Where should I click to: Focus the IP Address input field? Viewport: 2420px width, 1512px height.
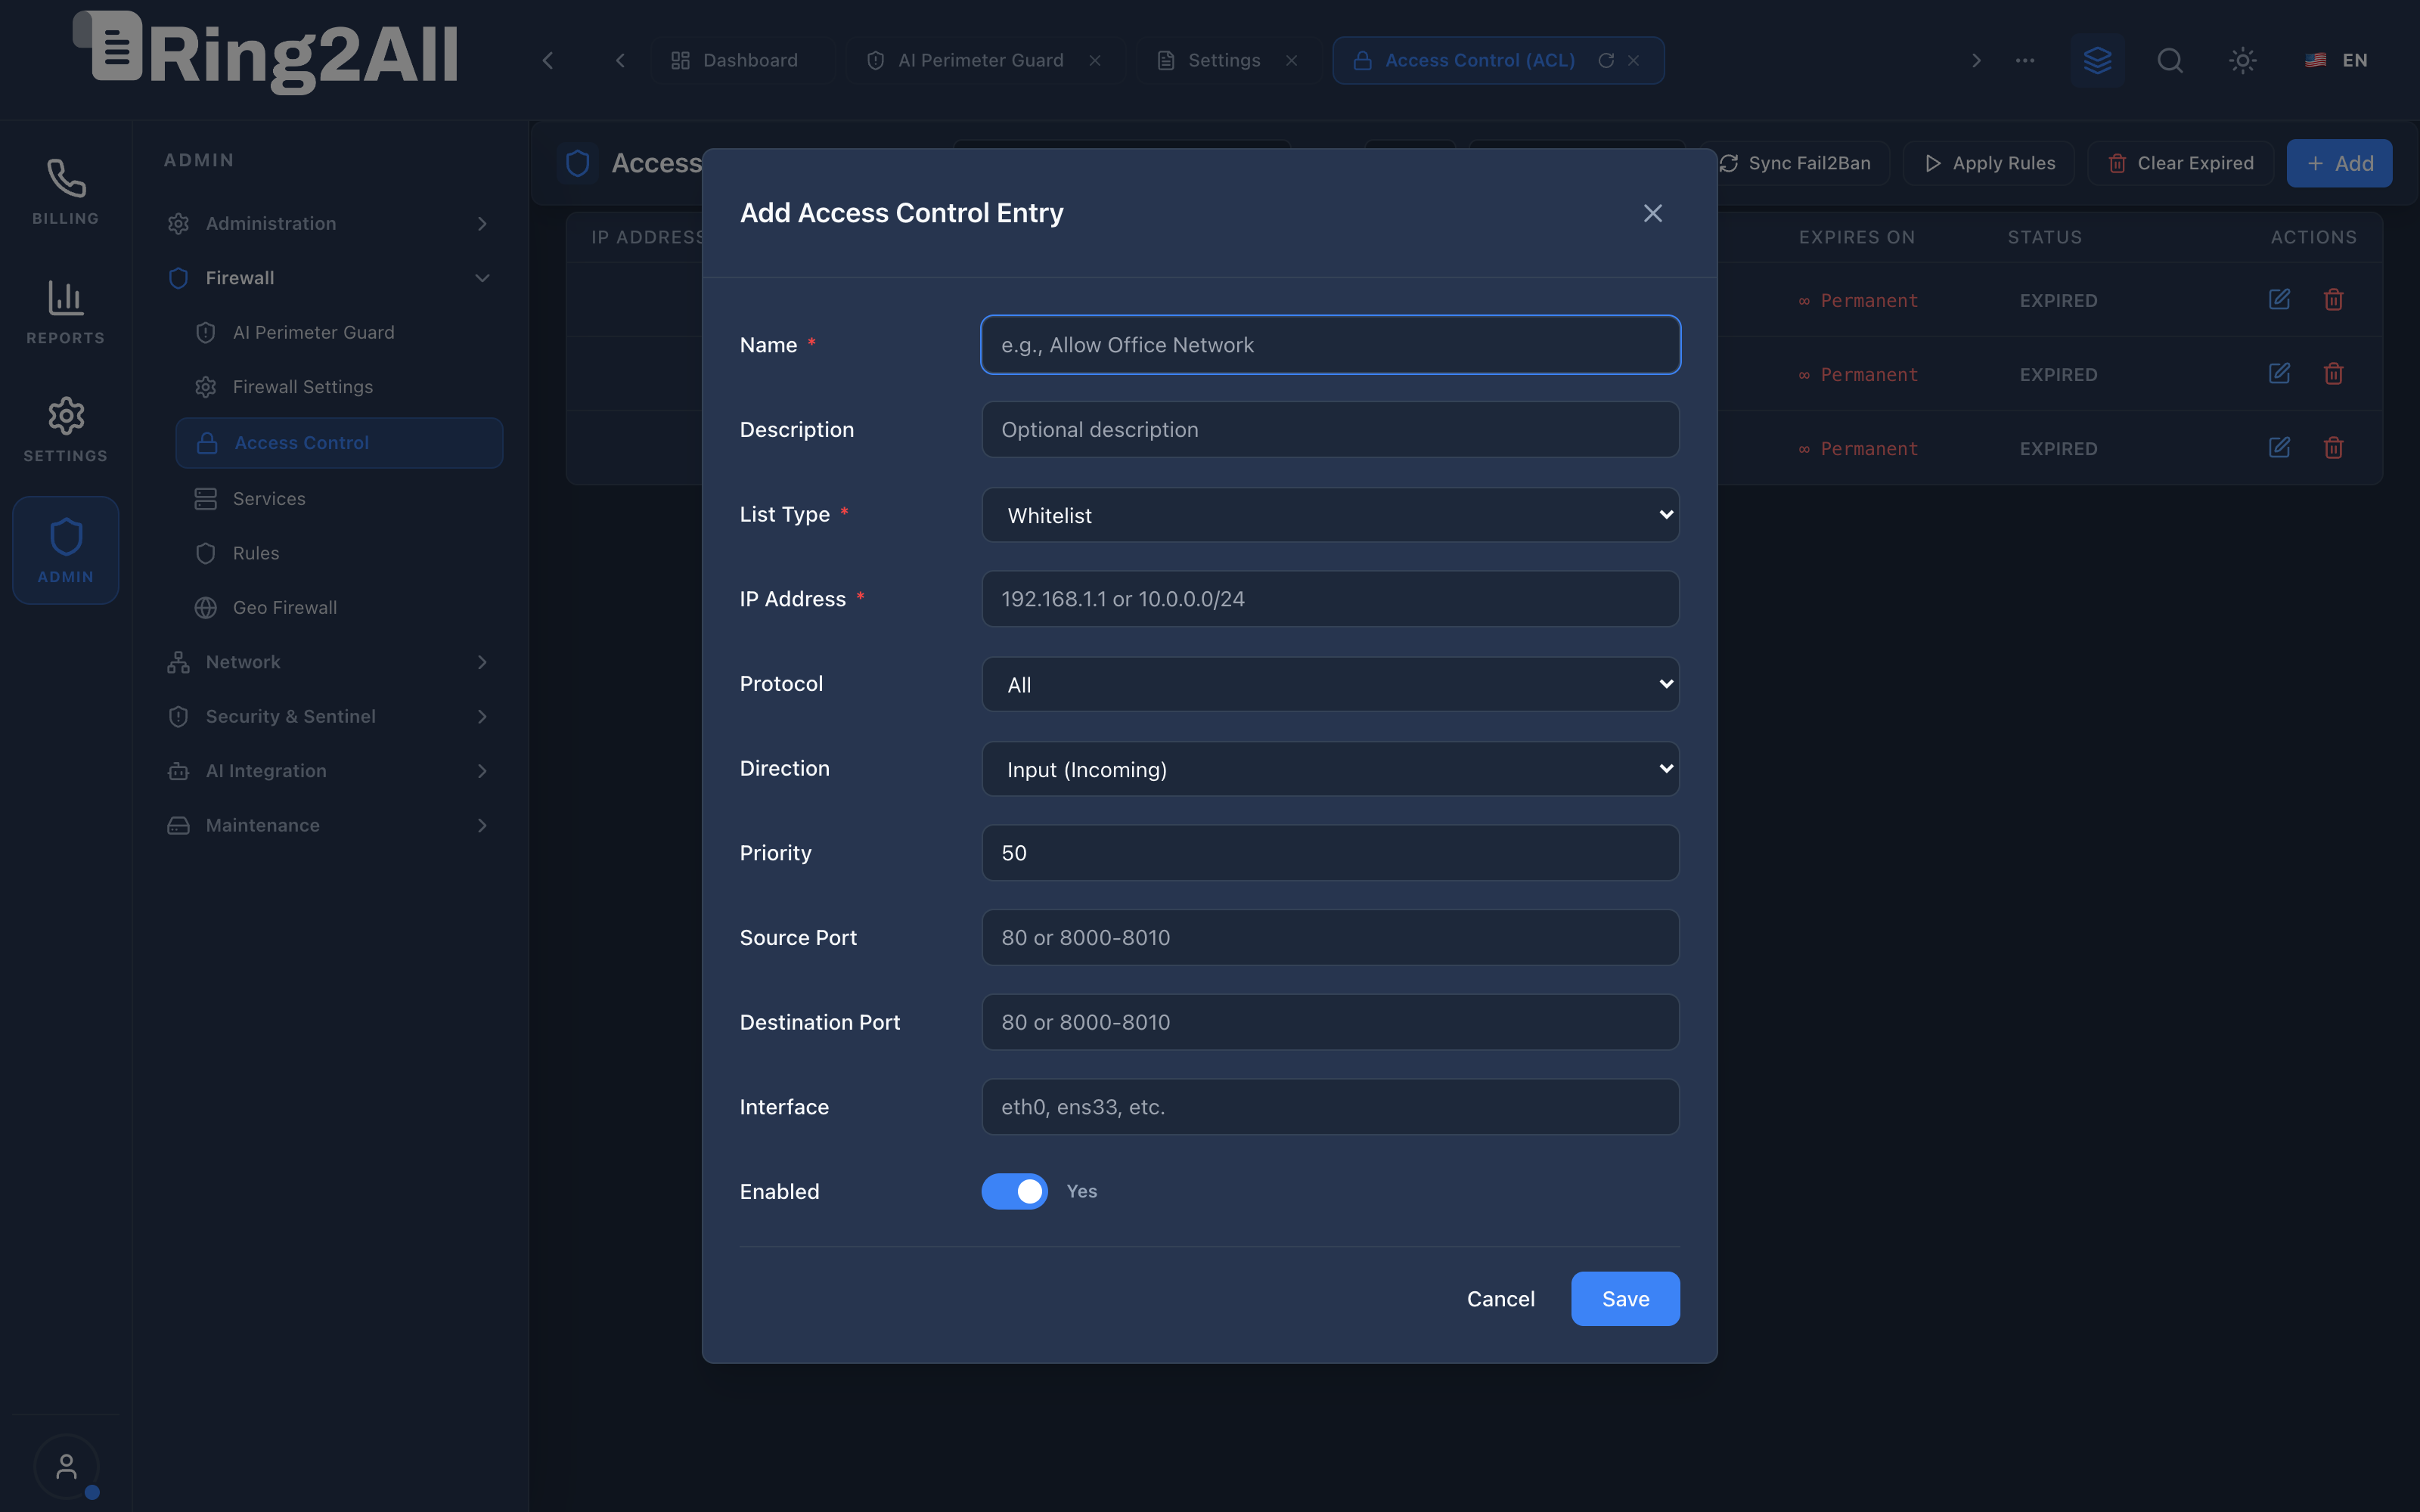coord(1330,599)
